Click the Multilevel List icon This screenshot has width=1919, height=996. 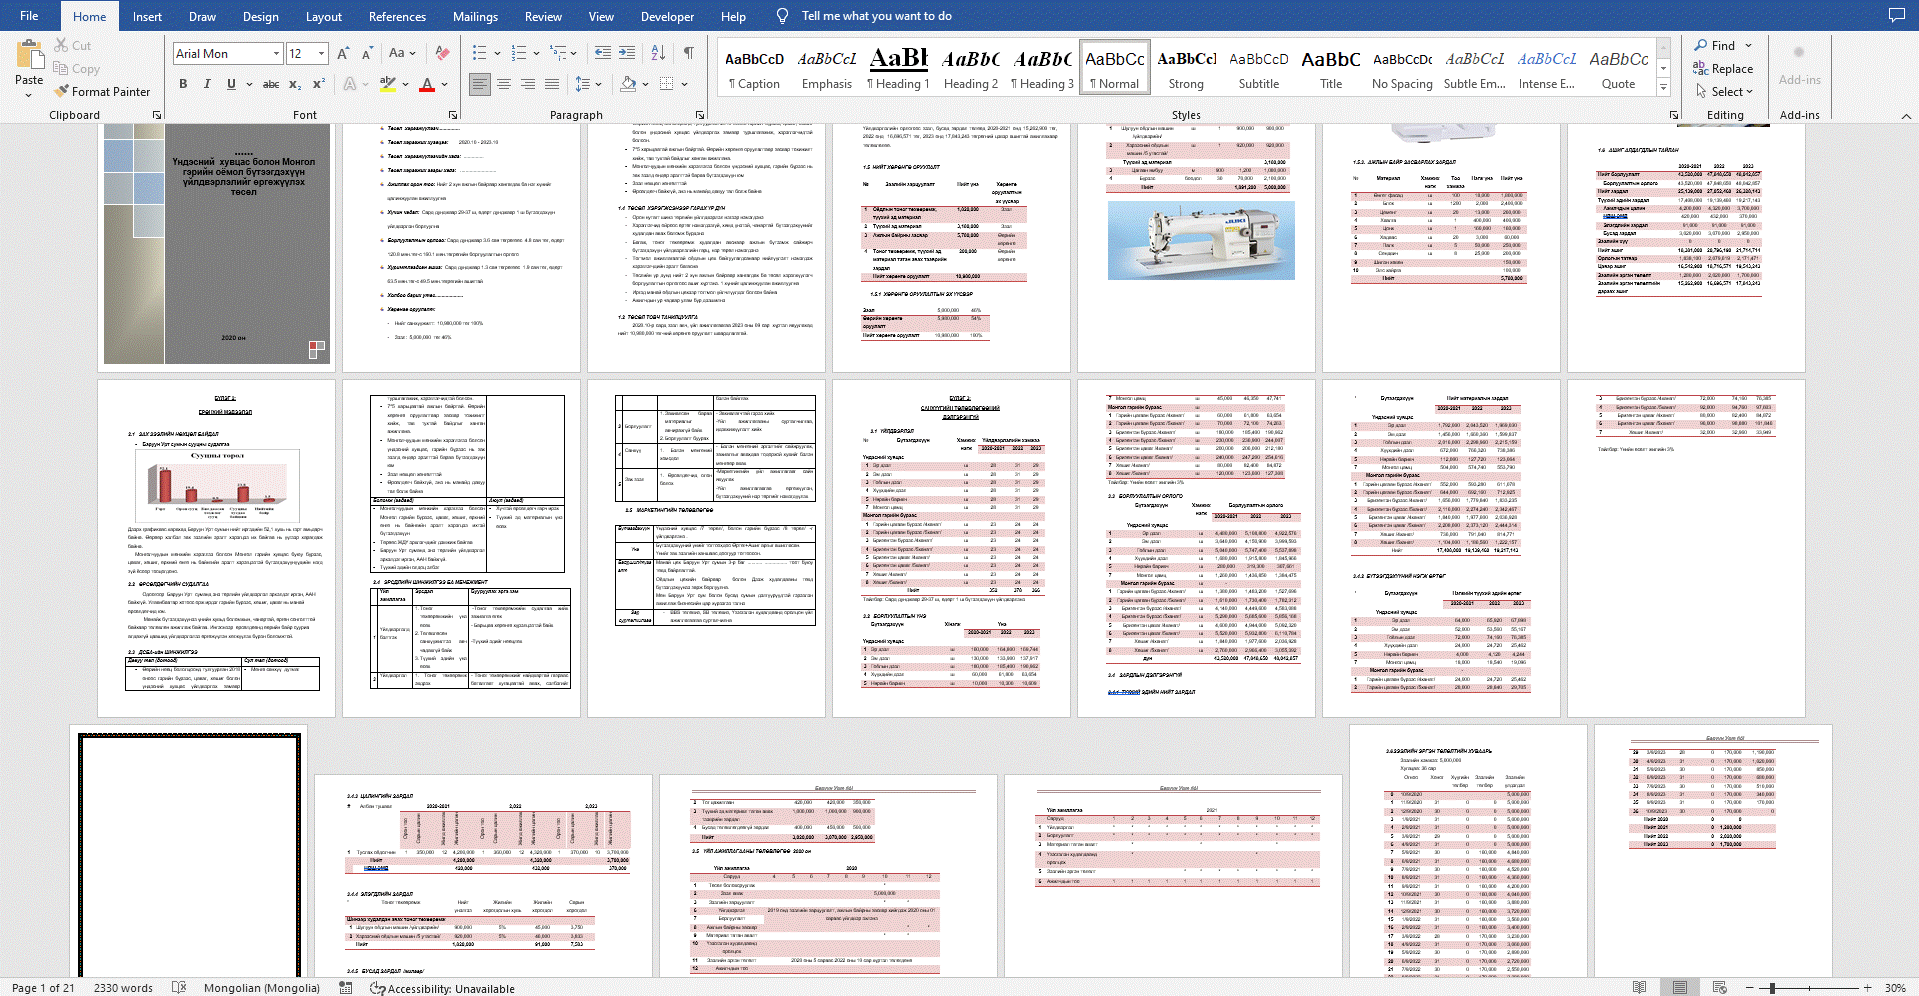[x=557, y=53]
